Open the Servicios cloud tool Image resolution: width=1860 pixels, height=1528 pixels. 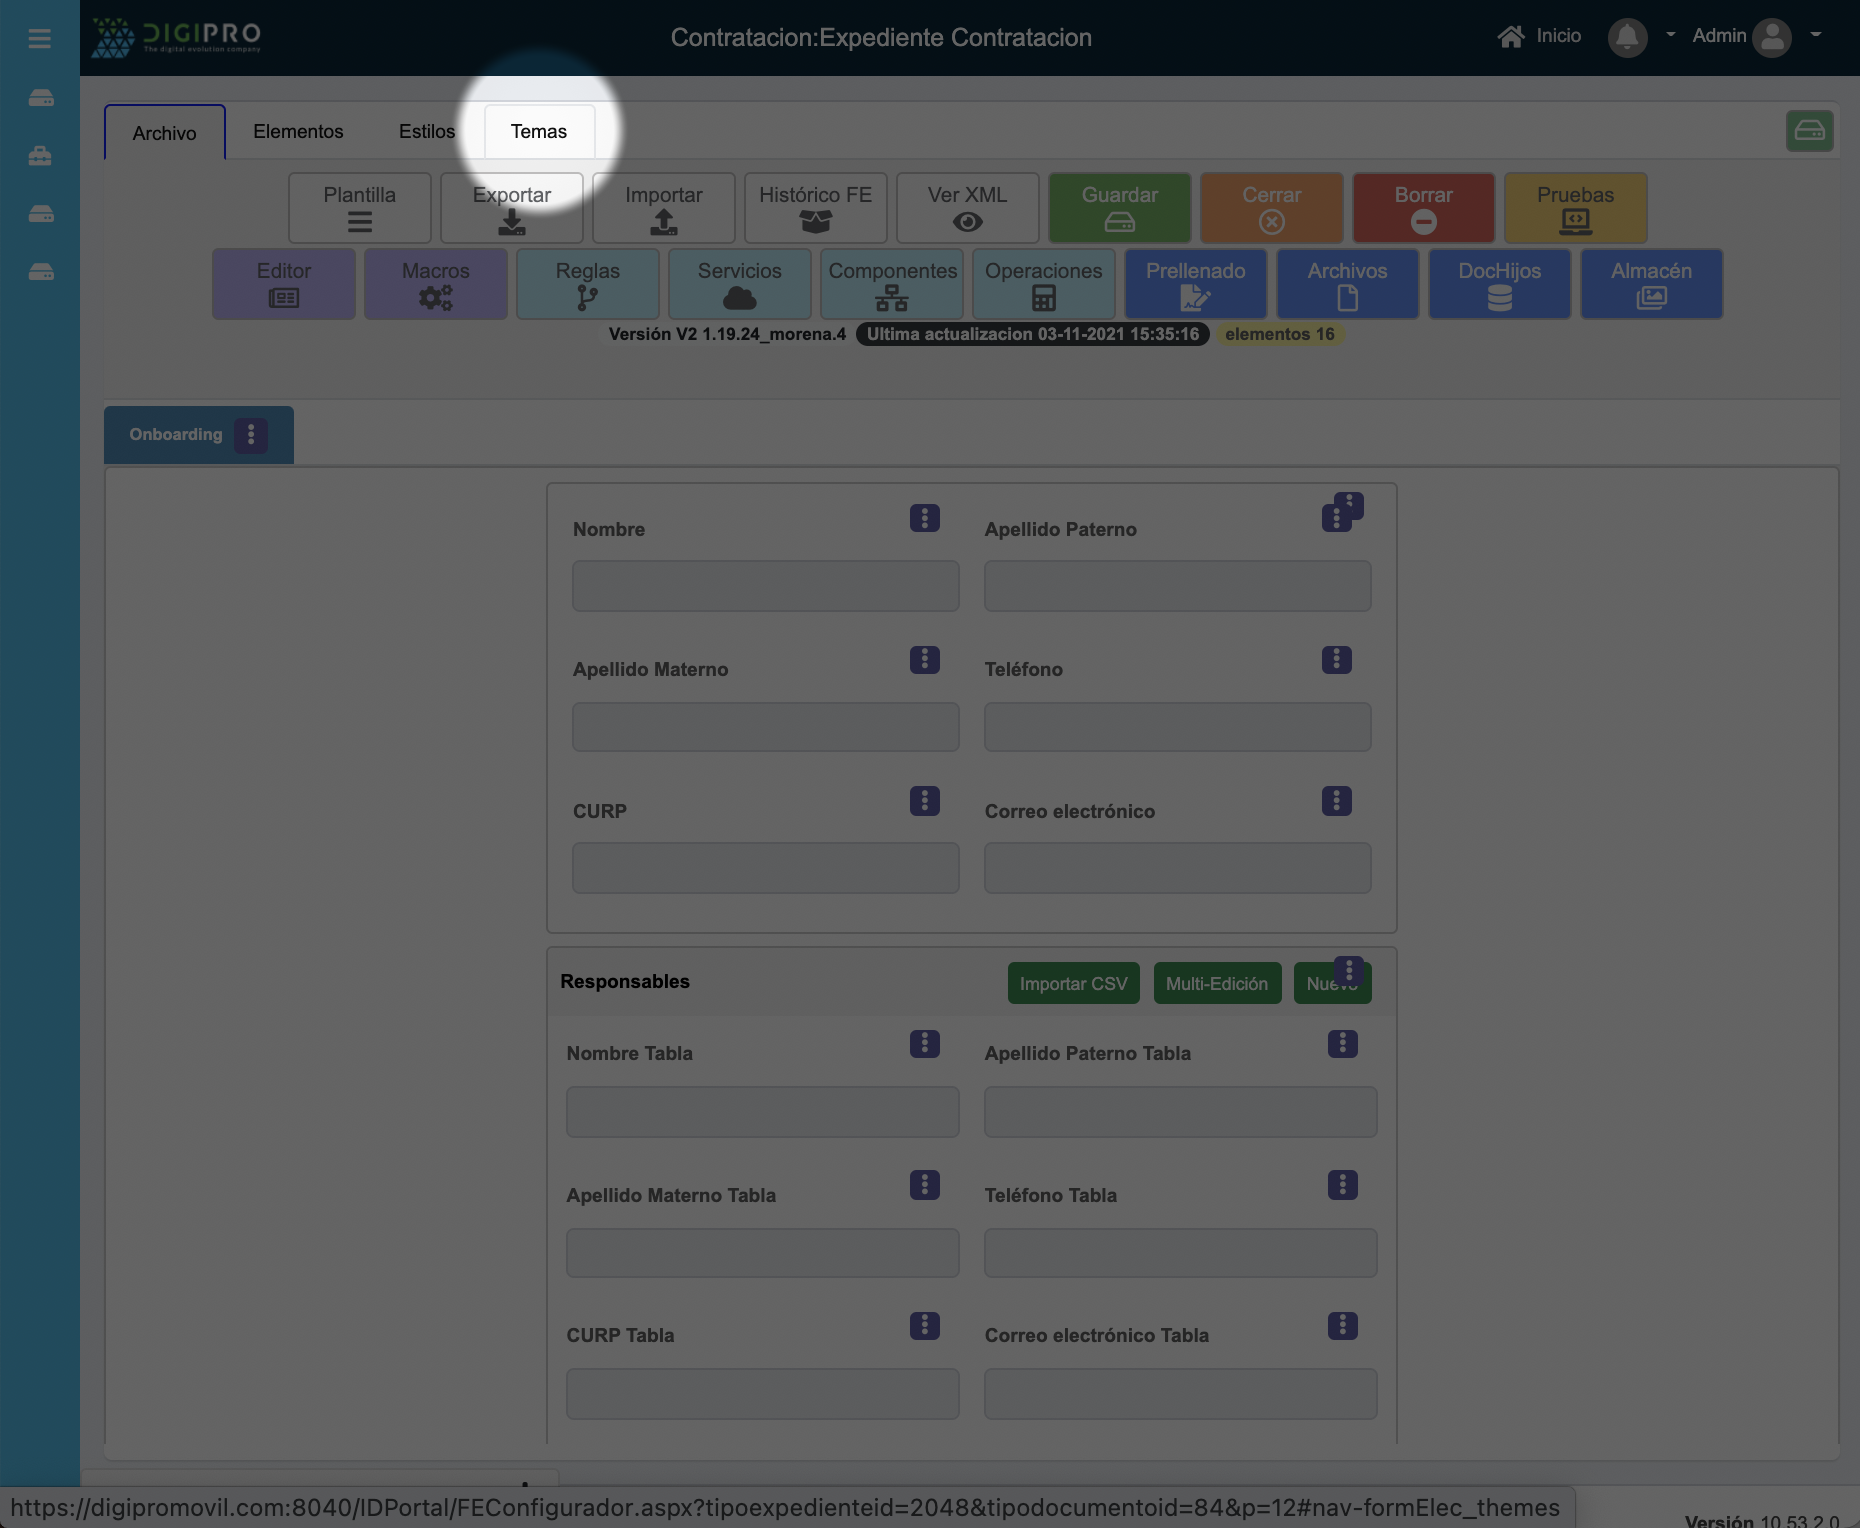coord(739,284)
